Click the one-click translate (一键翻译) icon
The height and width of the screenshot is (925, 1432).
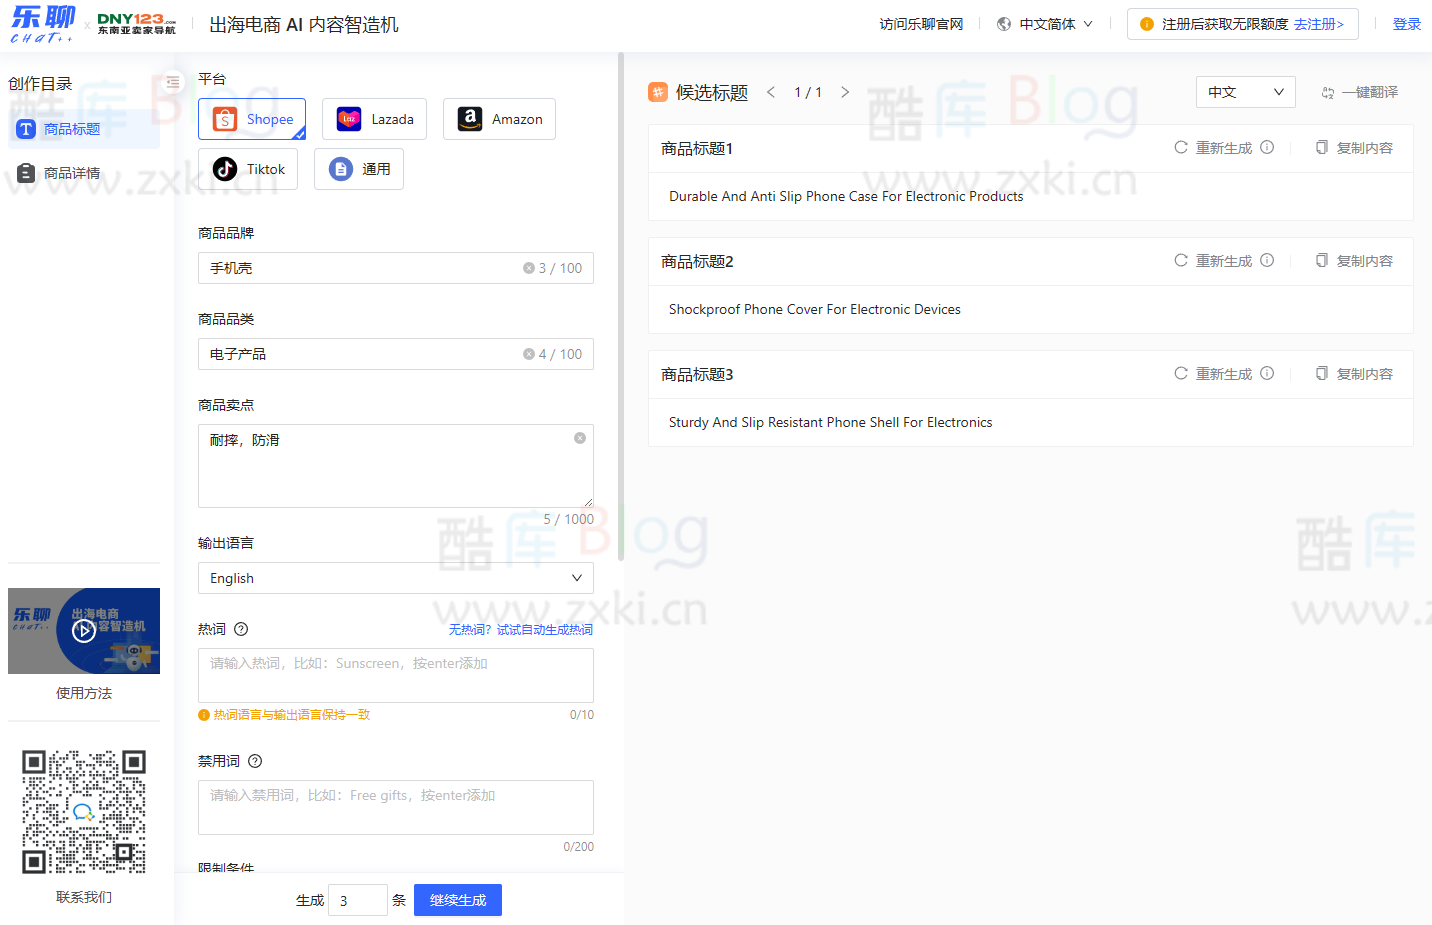click(1328, 91)
